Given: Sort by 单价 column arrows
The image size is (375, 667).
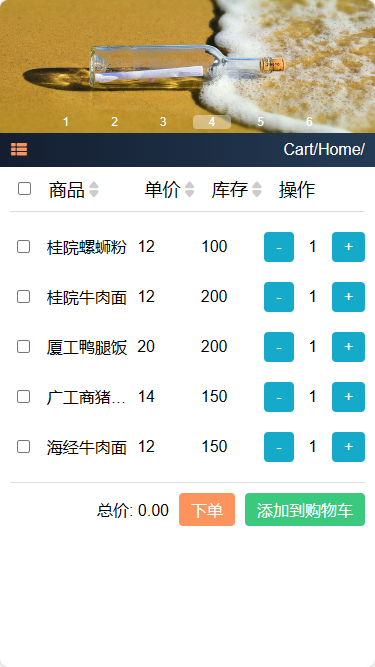Looking at the screenshot, I should 190,190.
